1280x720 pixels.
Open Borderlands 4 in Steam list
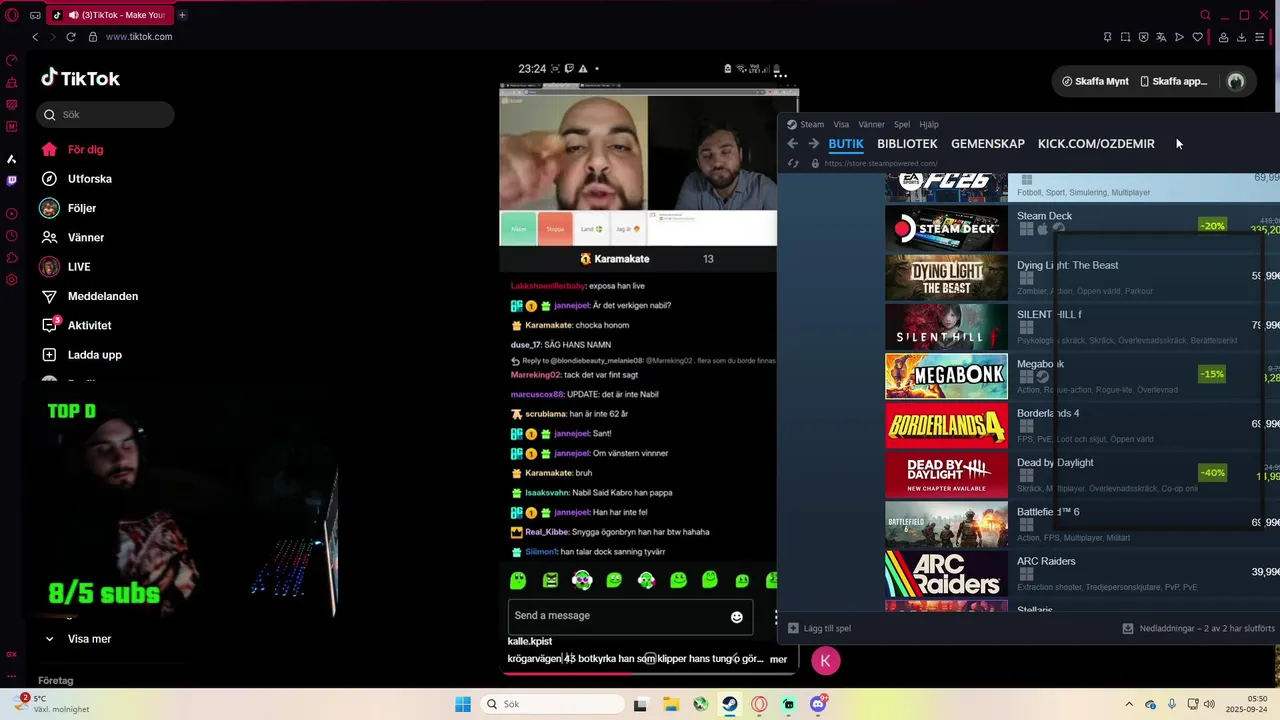point(1082,425)
